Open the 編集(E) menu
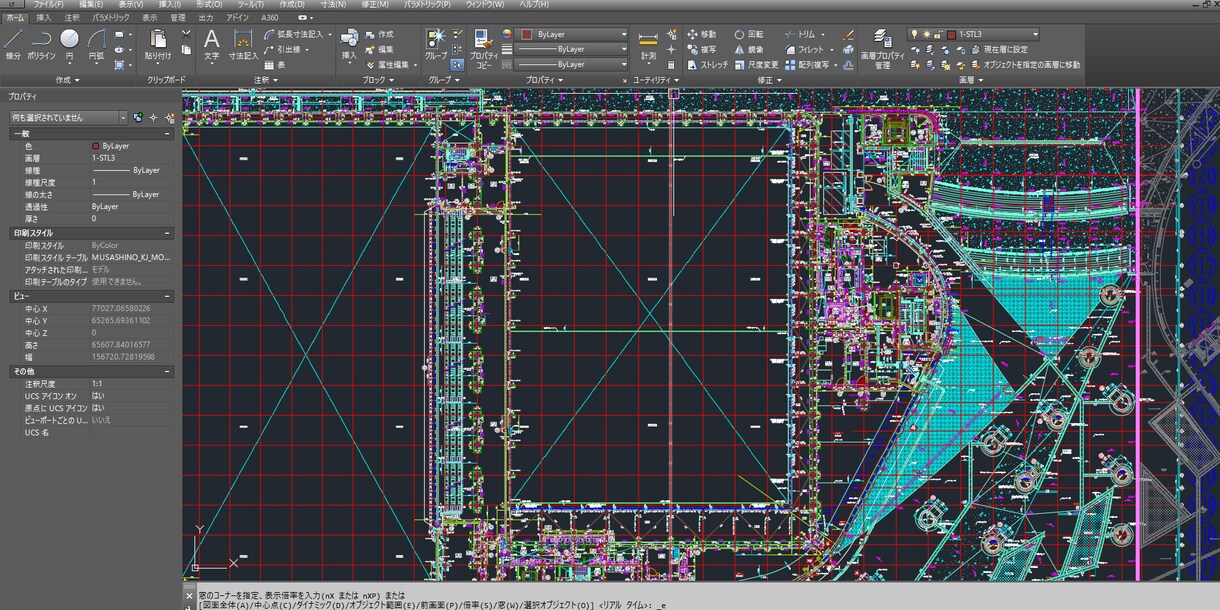1220x610 pixels. click(93, 4)
